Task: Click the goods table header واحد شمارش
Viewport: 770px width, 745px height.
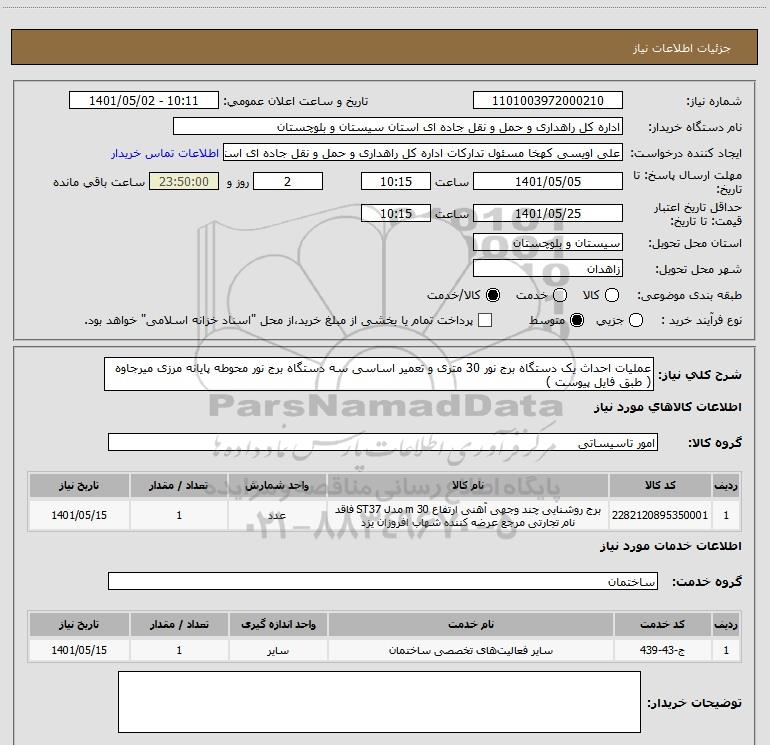Action: coord(277,485)
